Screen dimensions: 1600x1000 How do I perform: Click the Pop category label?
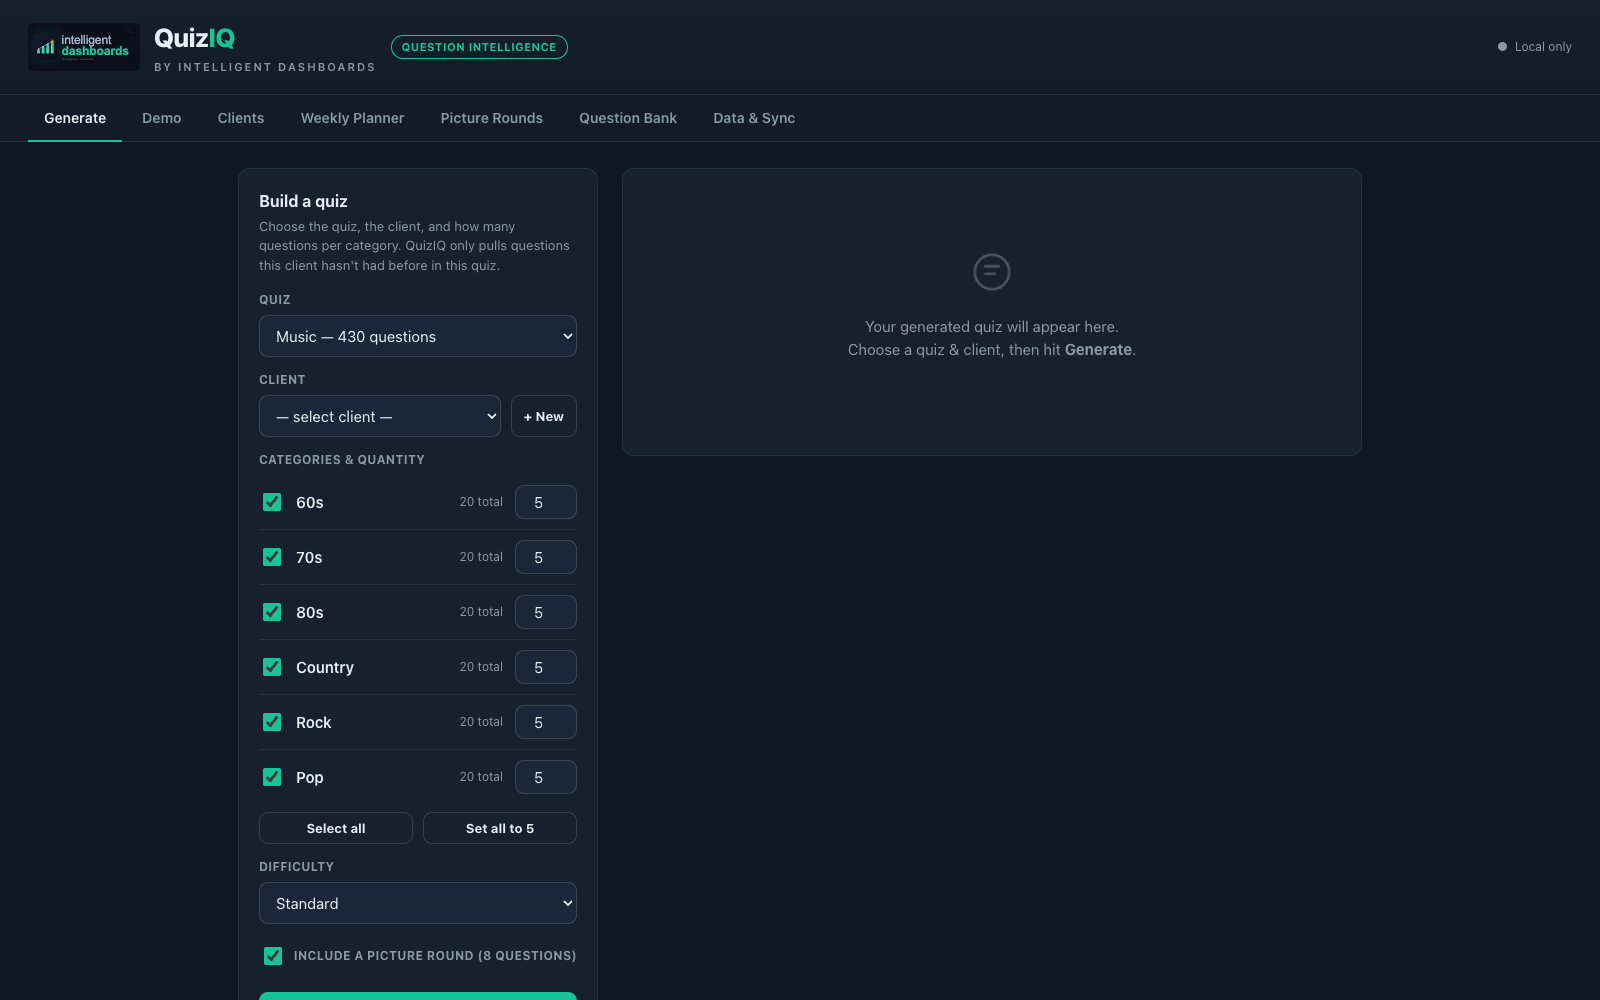coord(310,777)
